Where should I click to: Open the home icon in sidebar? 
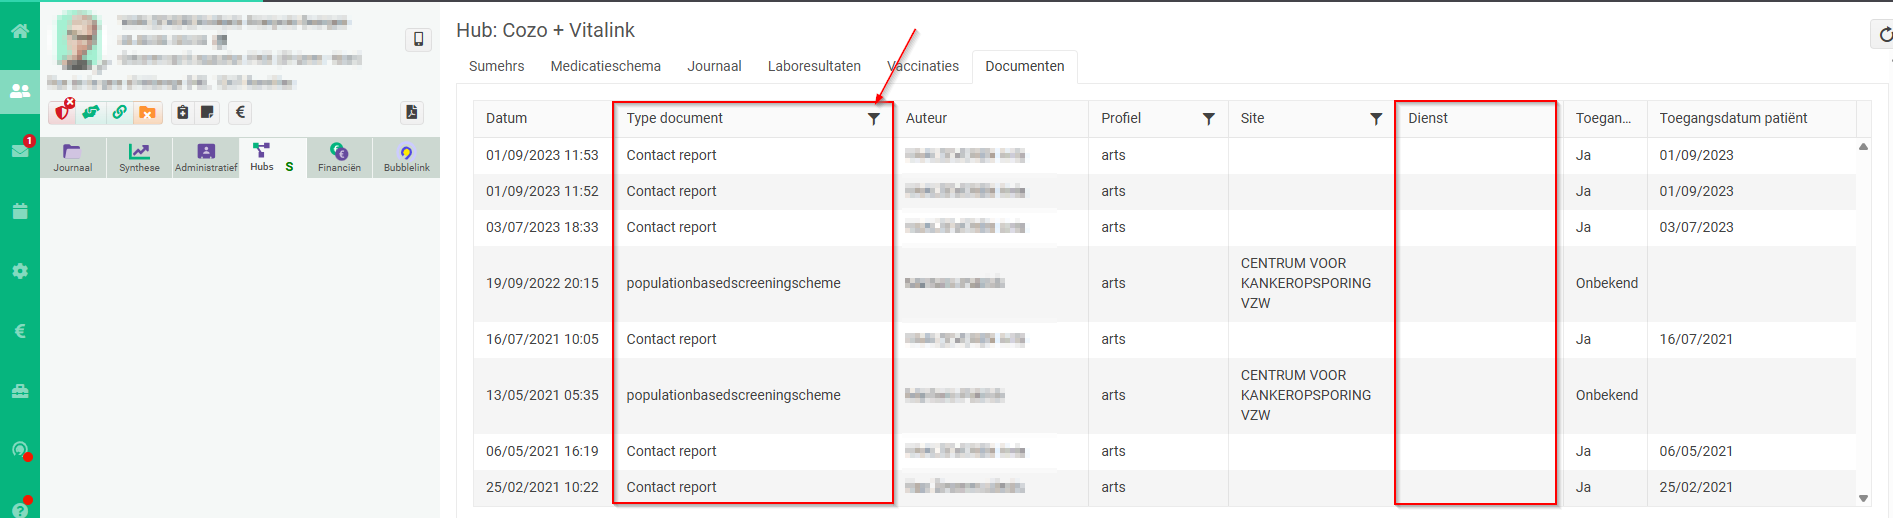click(20, 31)
